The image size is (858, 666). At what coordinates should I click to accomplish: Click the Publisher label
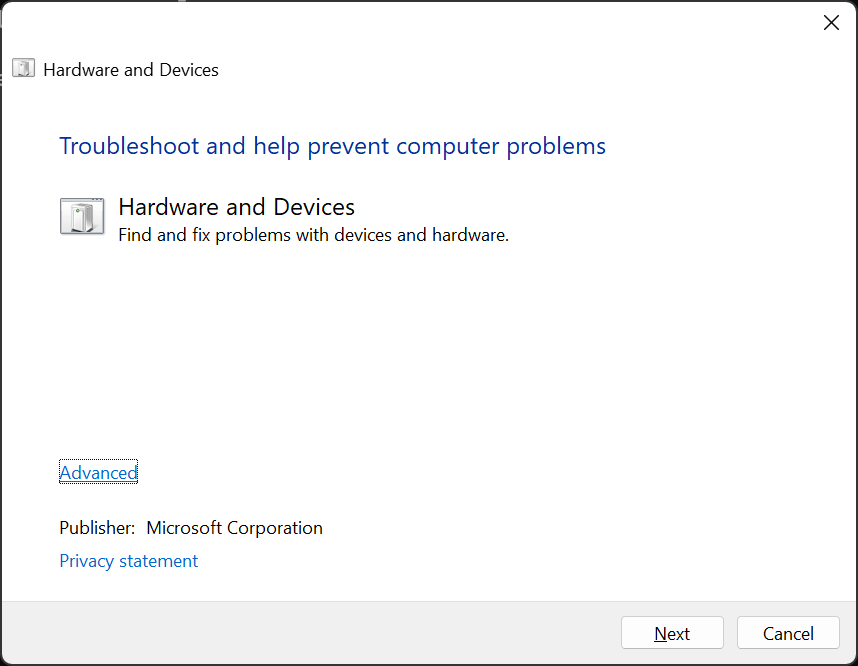(97, 528)
